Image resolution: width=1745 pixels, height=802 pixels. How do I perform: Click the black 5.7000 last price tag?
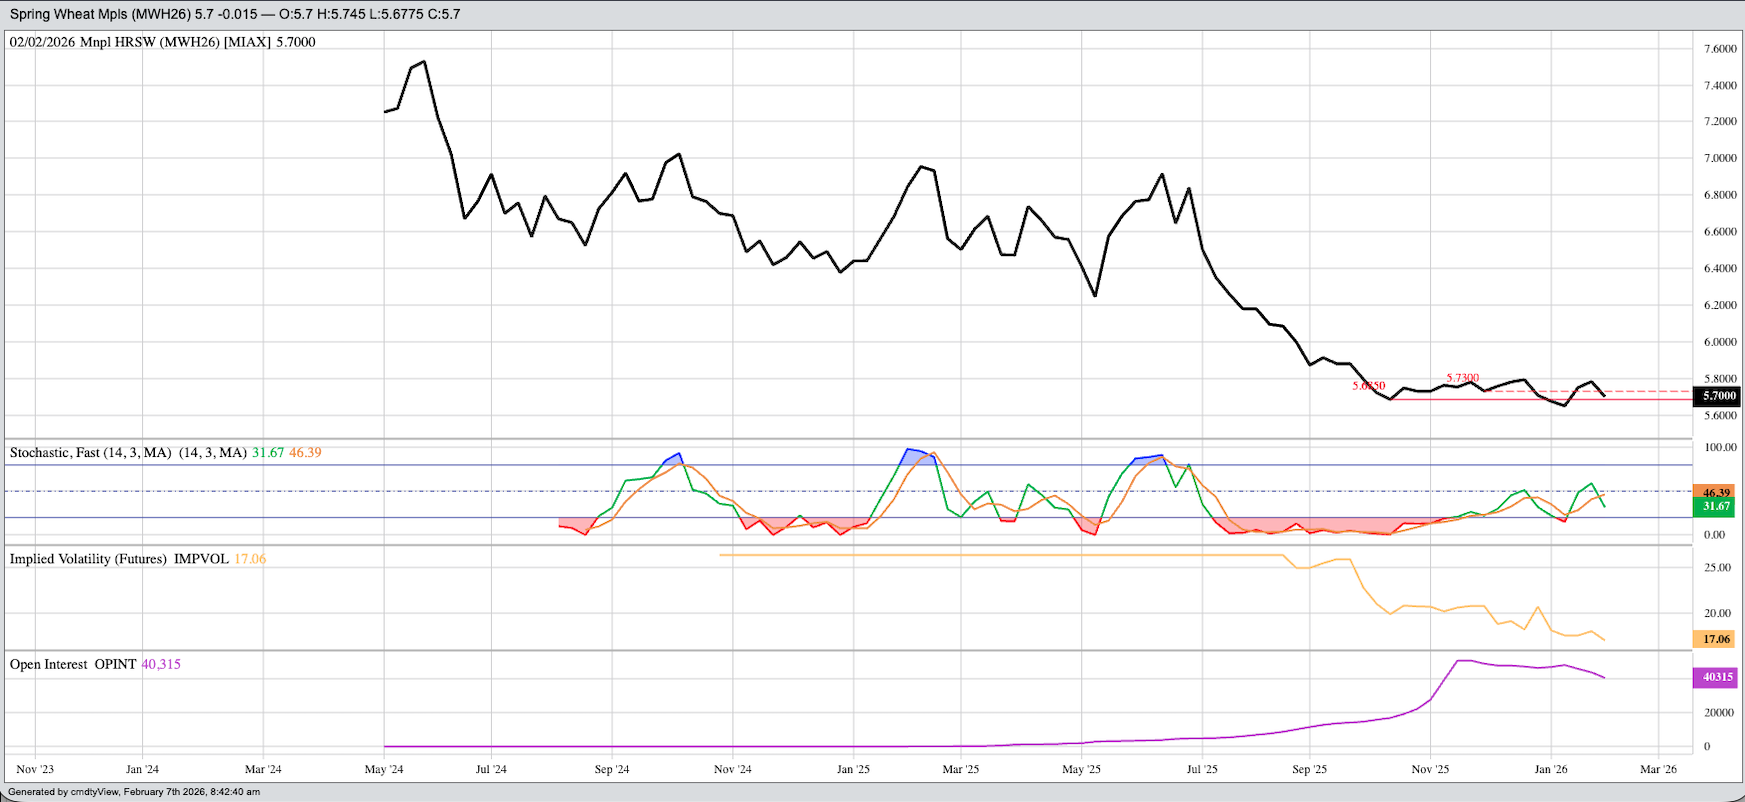1716,396
